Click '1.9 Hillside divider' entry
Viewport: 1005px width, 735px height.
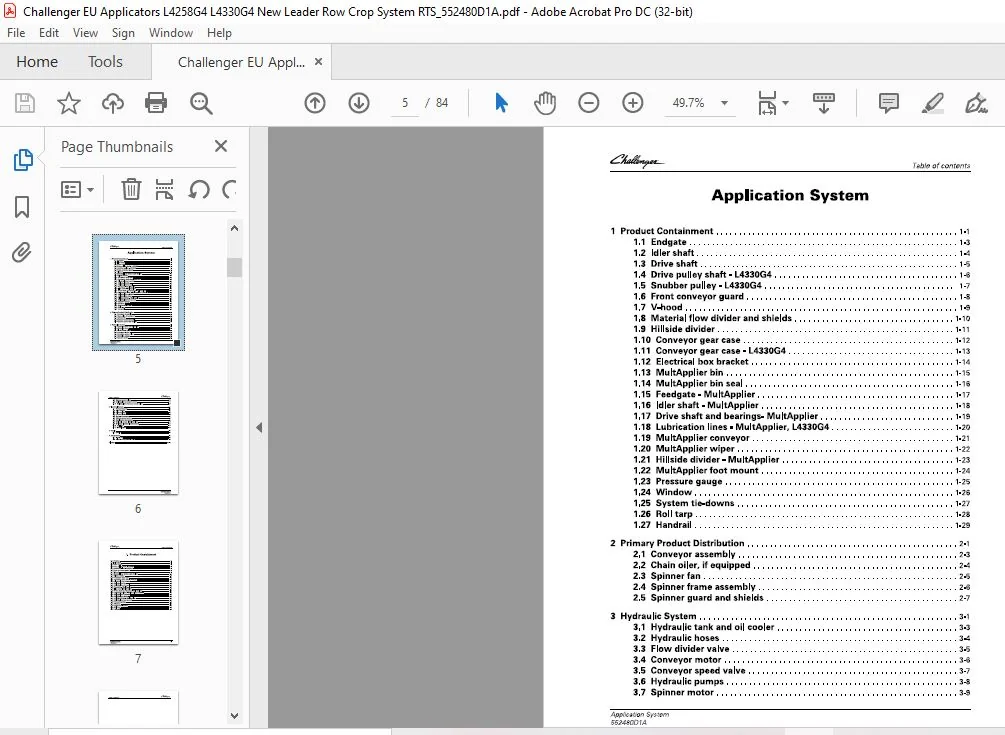point(801,329)
